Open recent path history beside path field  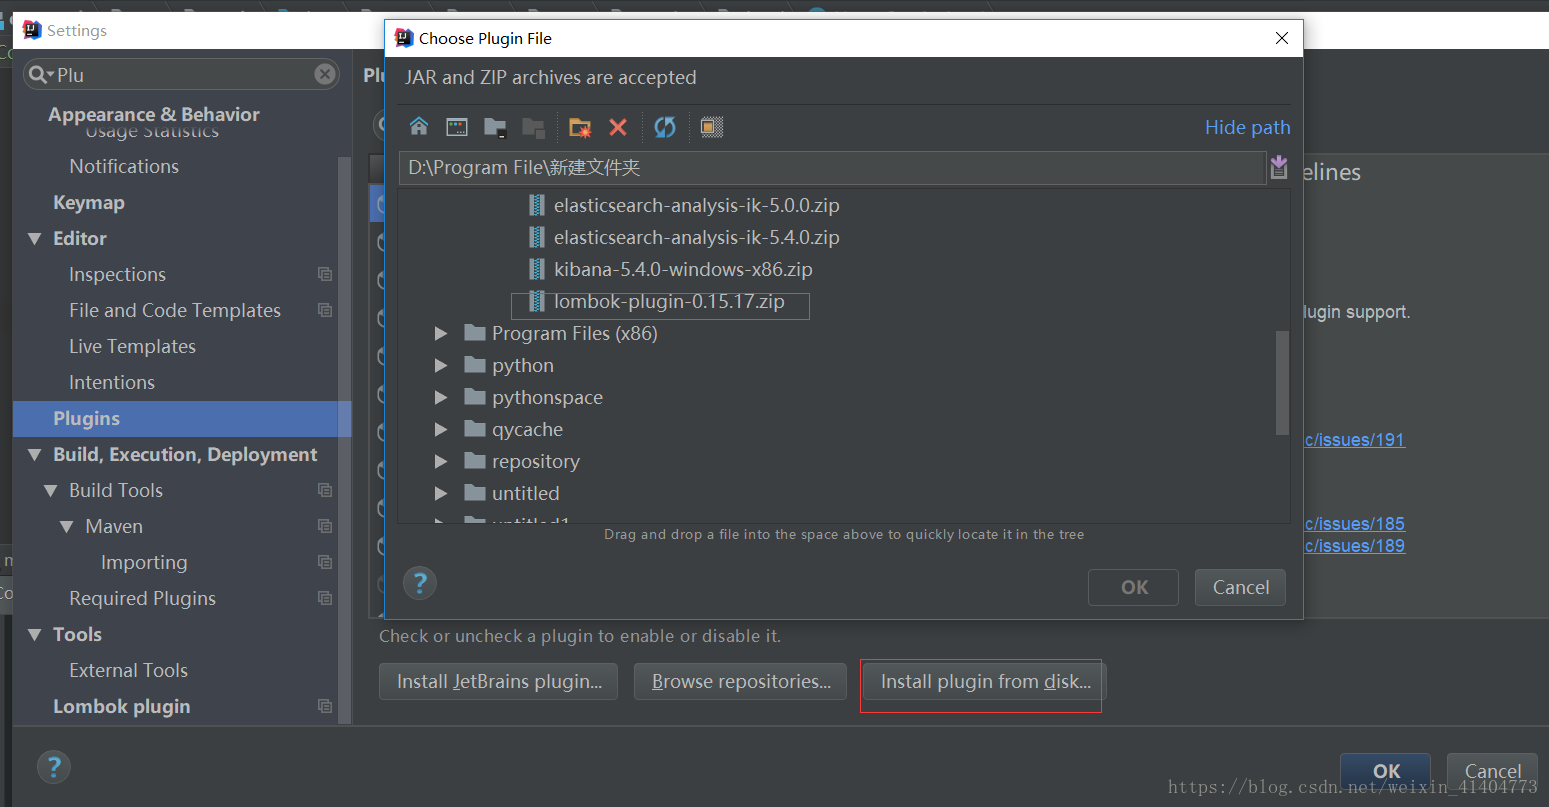tap(1279, 167)
